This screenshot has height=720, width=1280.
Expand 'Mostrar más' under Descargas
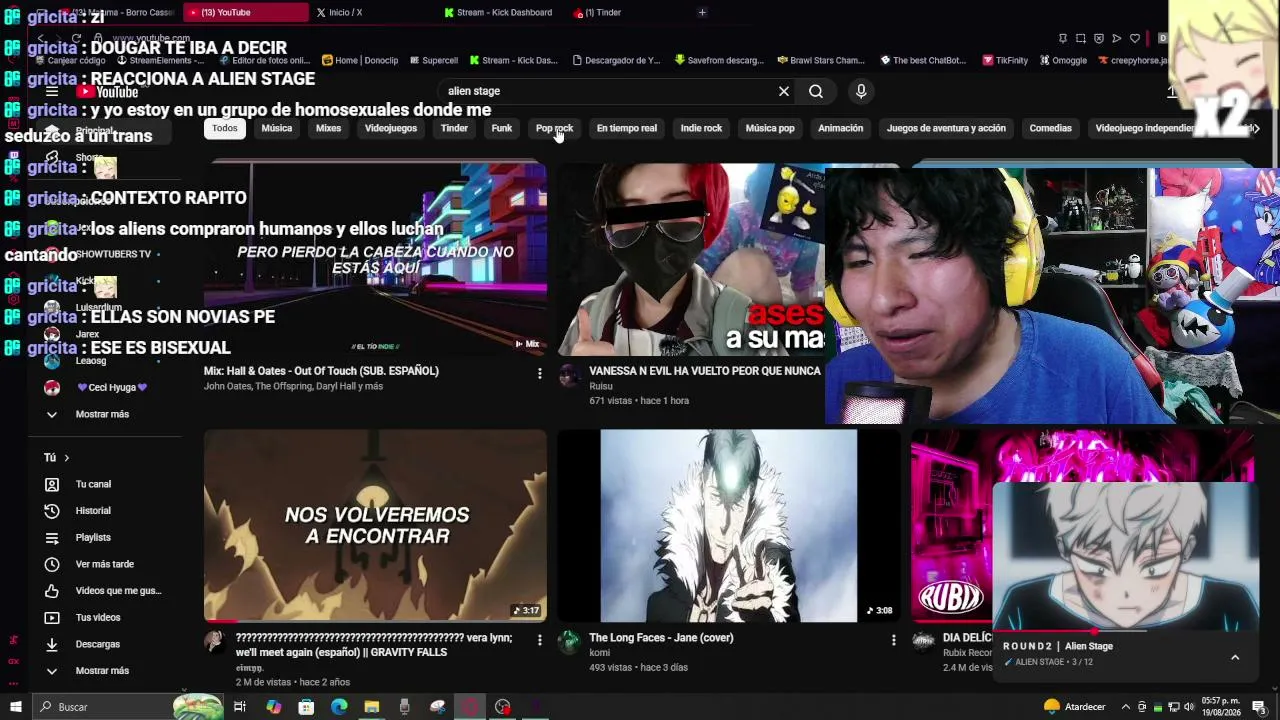click(x=105, y=671)
